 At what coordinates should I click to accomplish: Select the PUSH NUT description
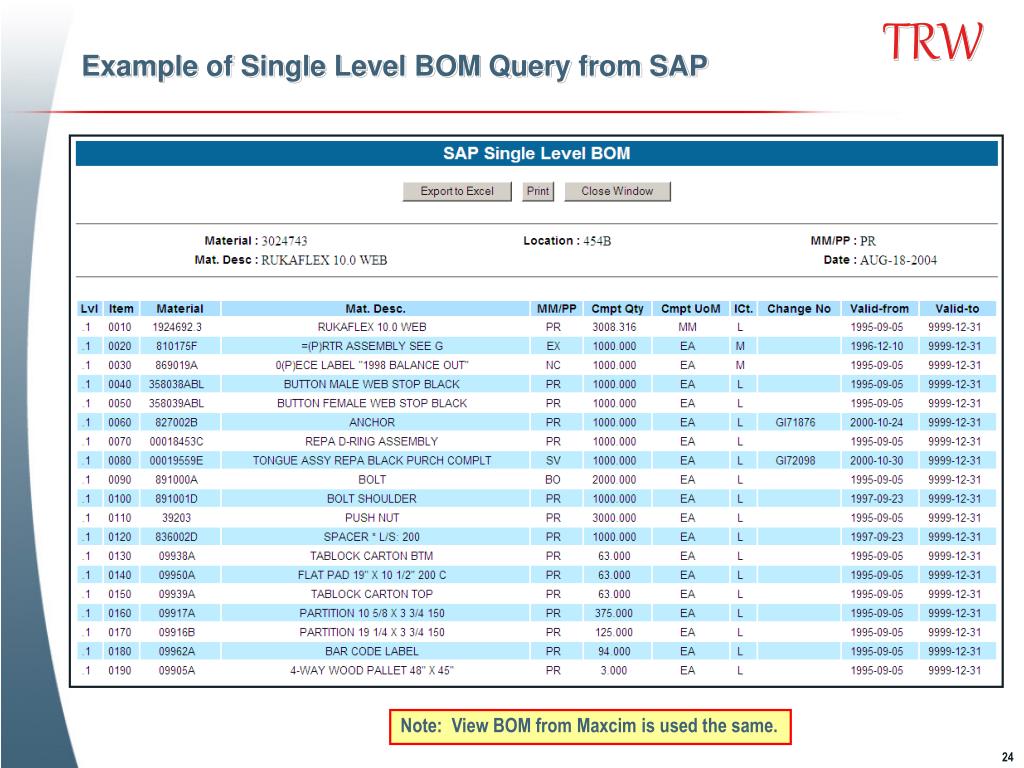[372, 518]
